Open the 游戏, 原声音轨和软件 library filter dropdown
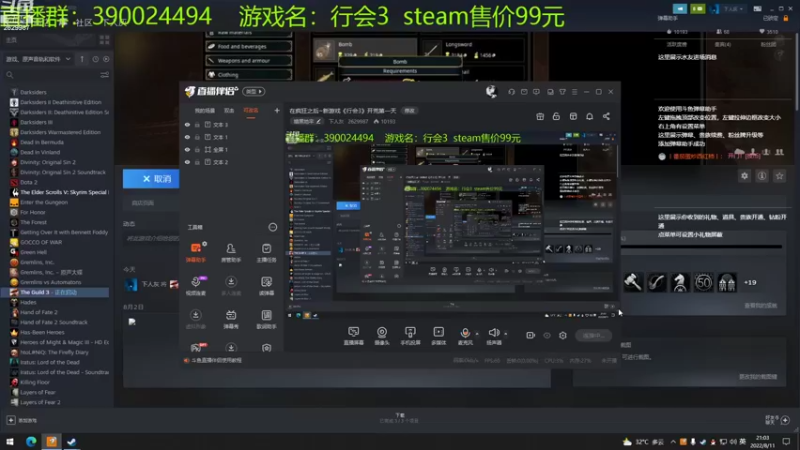 coord(38,59)
